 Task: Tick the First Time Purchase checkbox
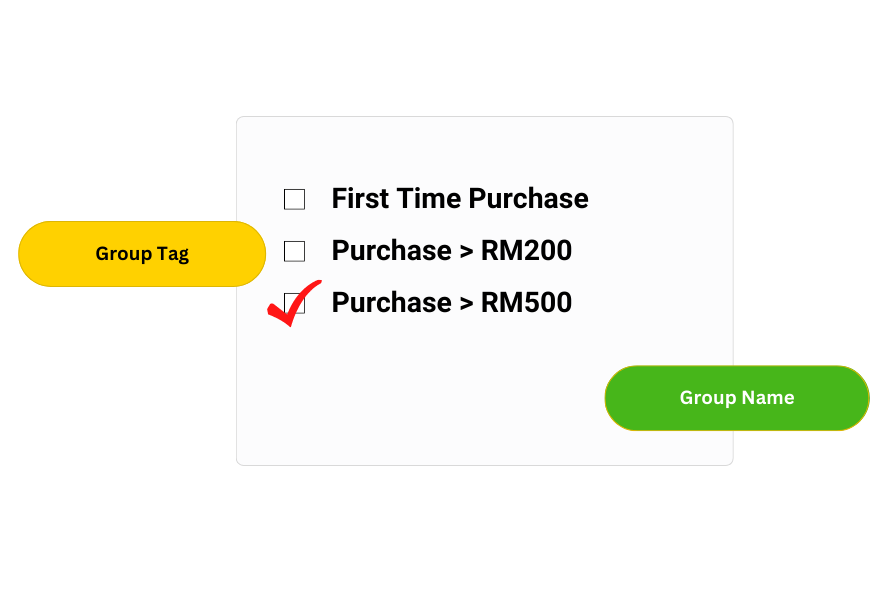pyautogui.click(x=294, y=199)
